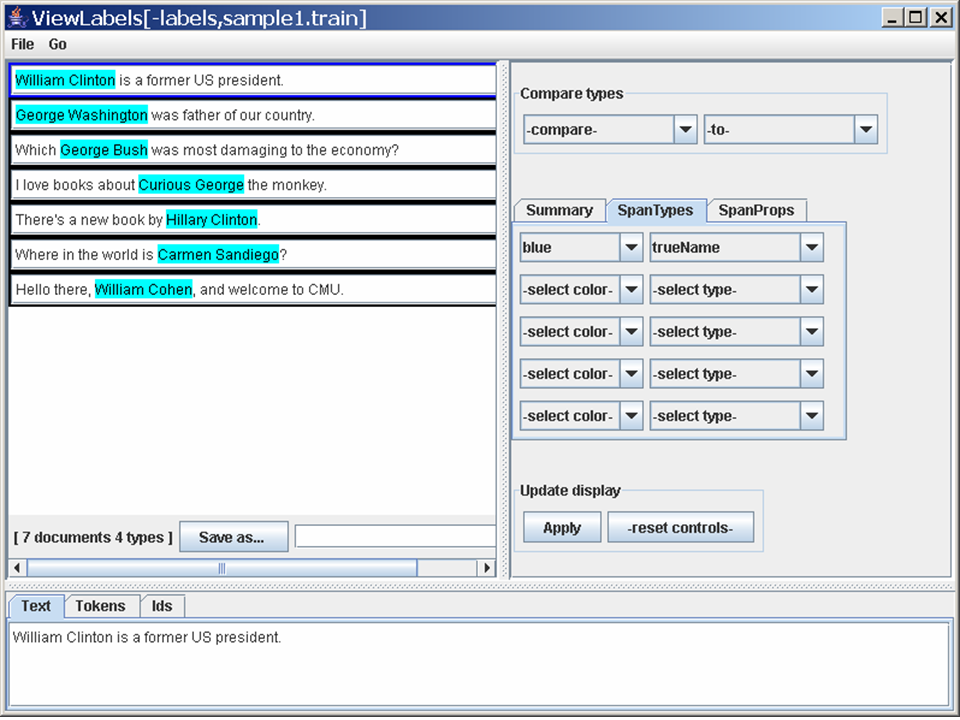This screenshot has height=720, width=960.
Task: Open the File menu
Action: (x=22, y=44)
